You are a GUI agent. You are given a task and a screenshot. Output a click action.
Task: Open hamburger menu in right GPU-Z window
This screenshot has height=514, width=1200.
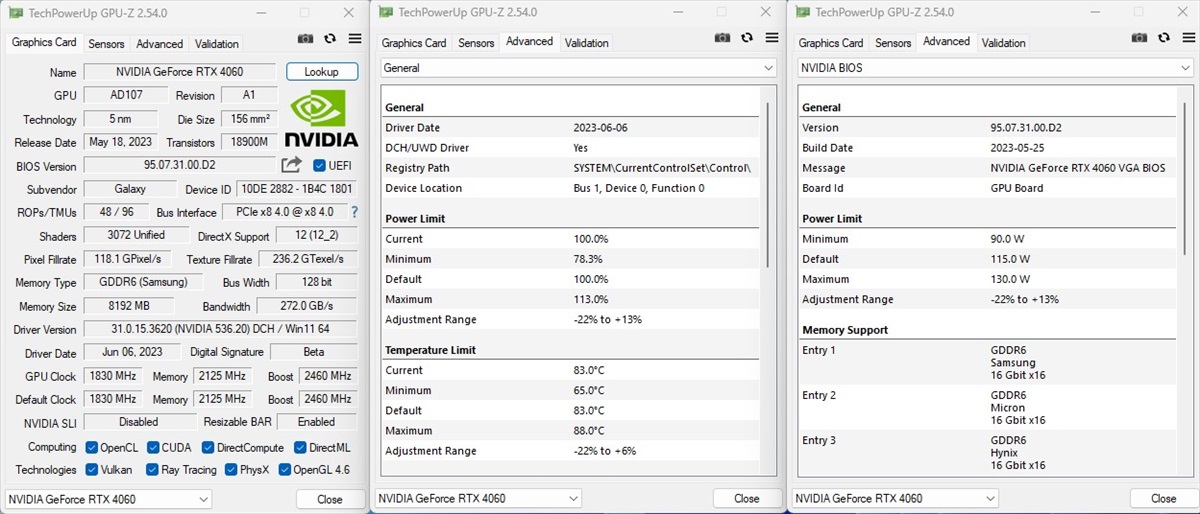click(x=1187, y=38)
